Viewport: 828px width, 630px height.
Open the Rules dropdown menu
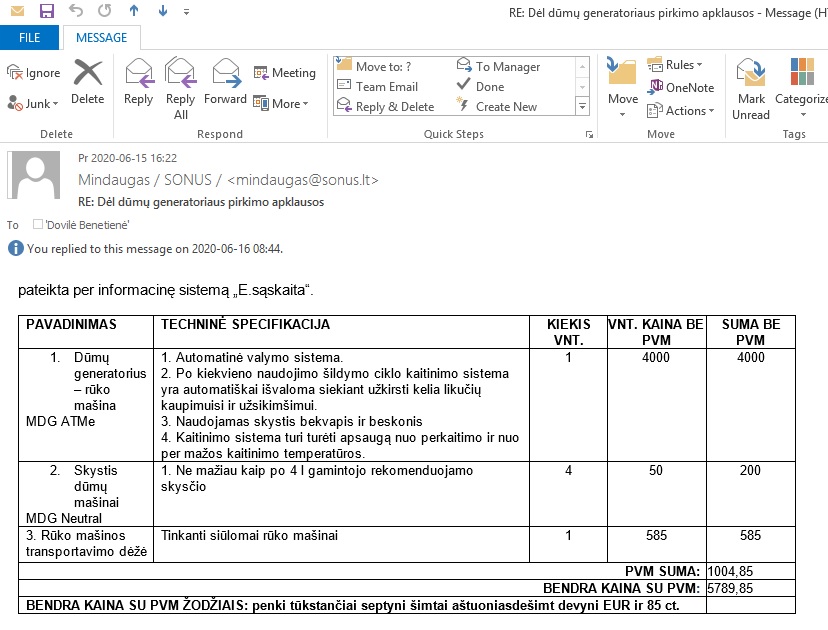[x=676, y=65]
